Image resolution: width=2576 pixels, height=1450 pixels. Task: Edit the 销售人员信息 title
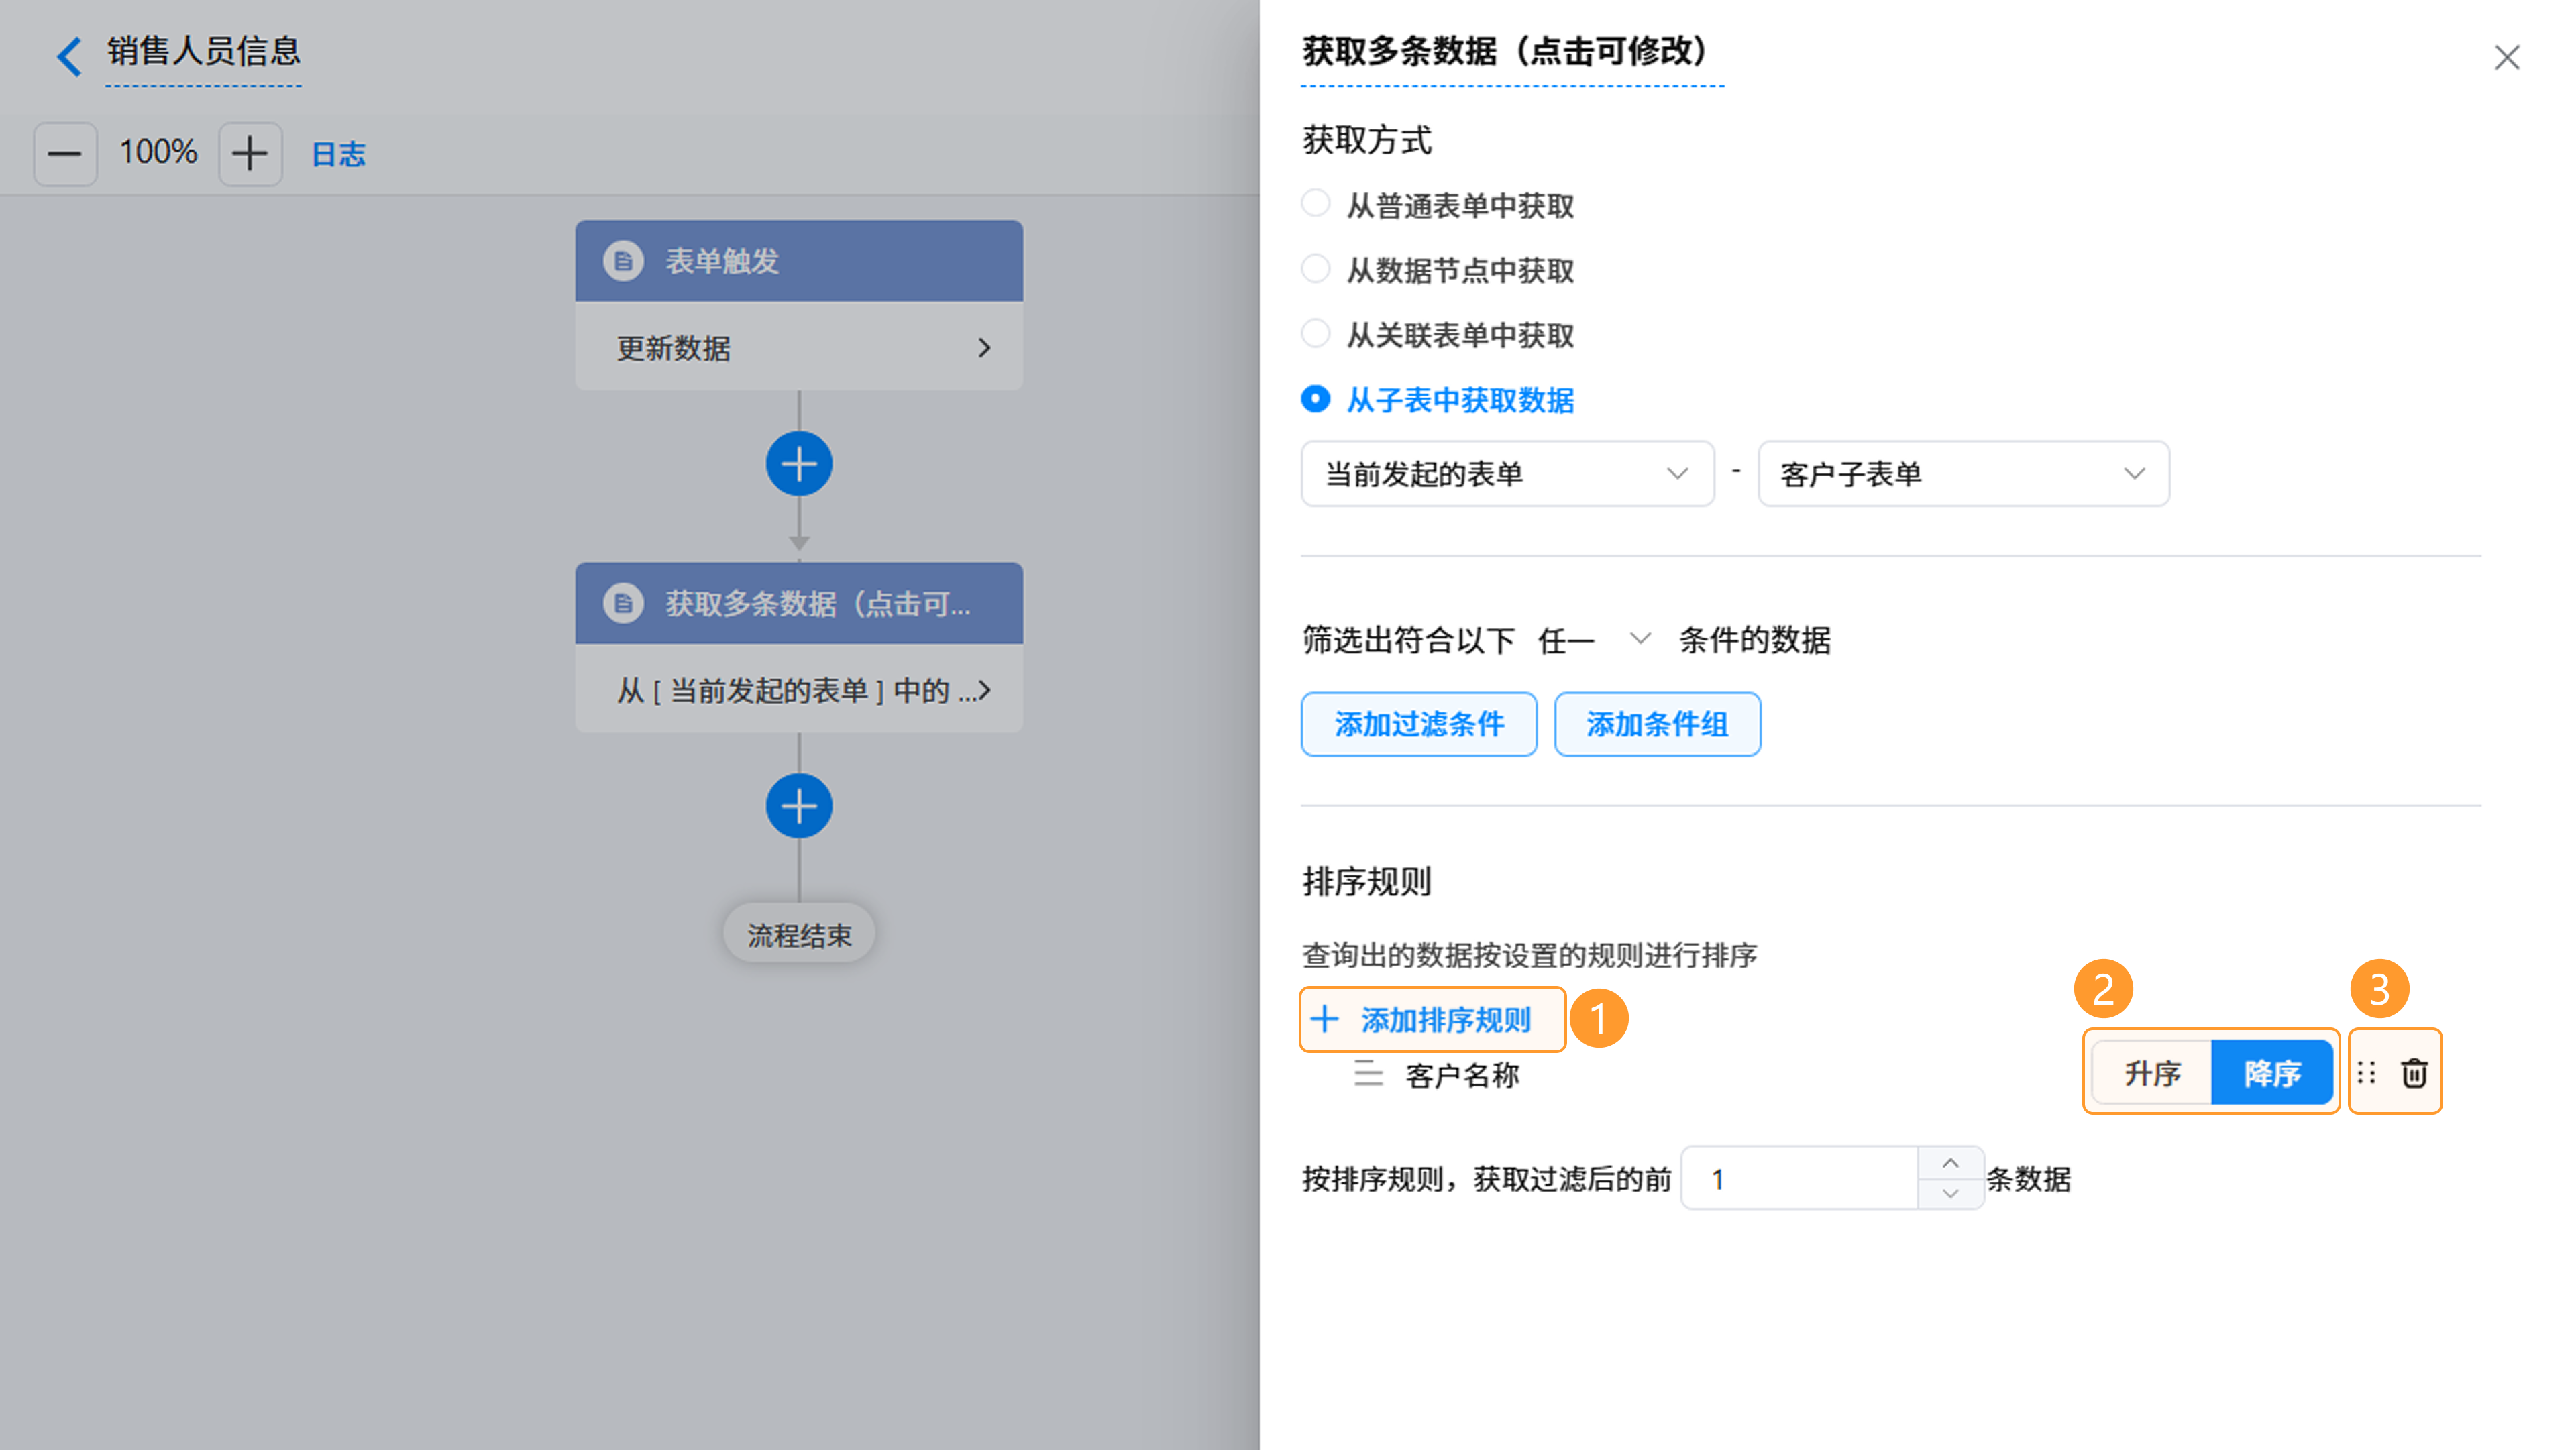203,51
